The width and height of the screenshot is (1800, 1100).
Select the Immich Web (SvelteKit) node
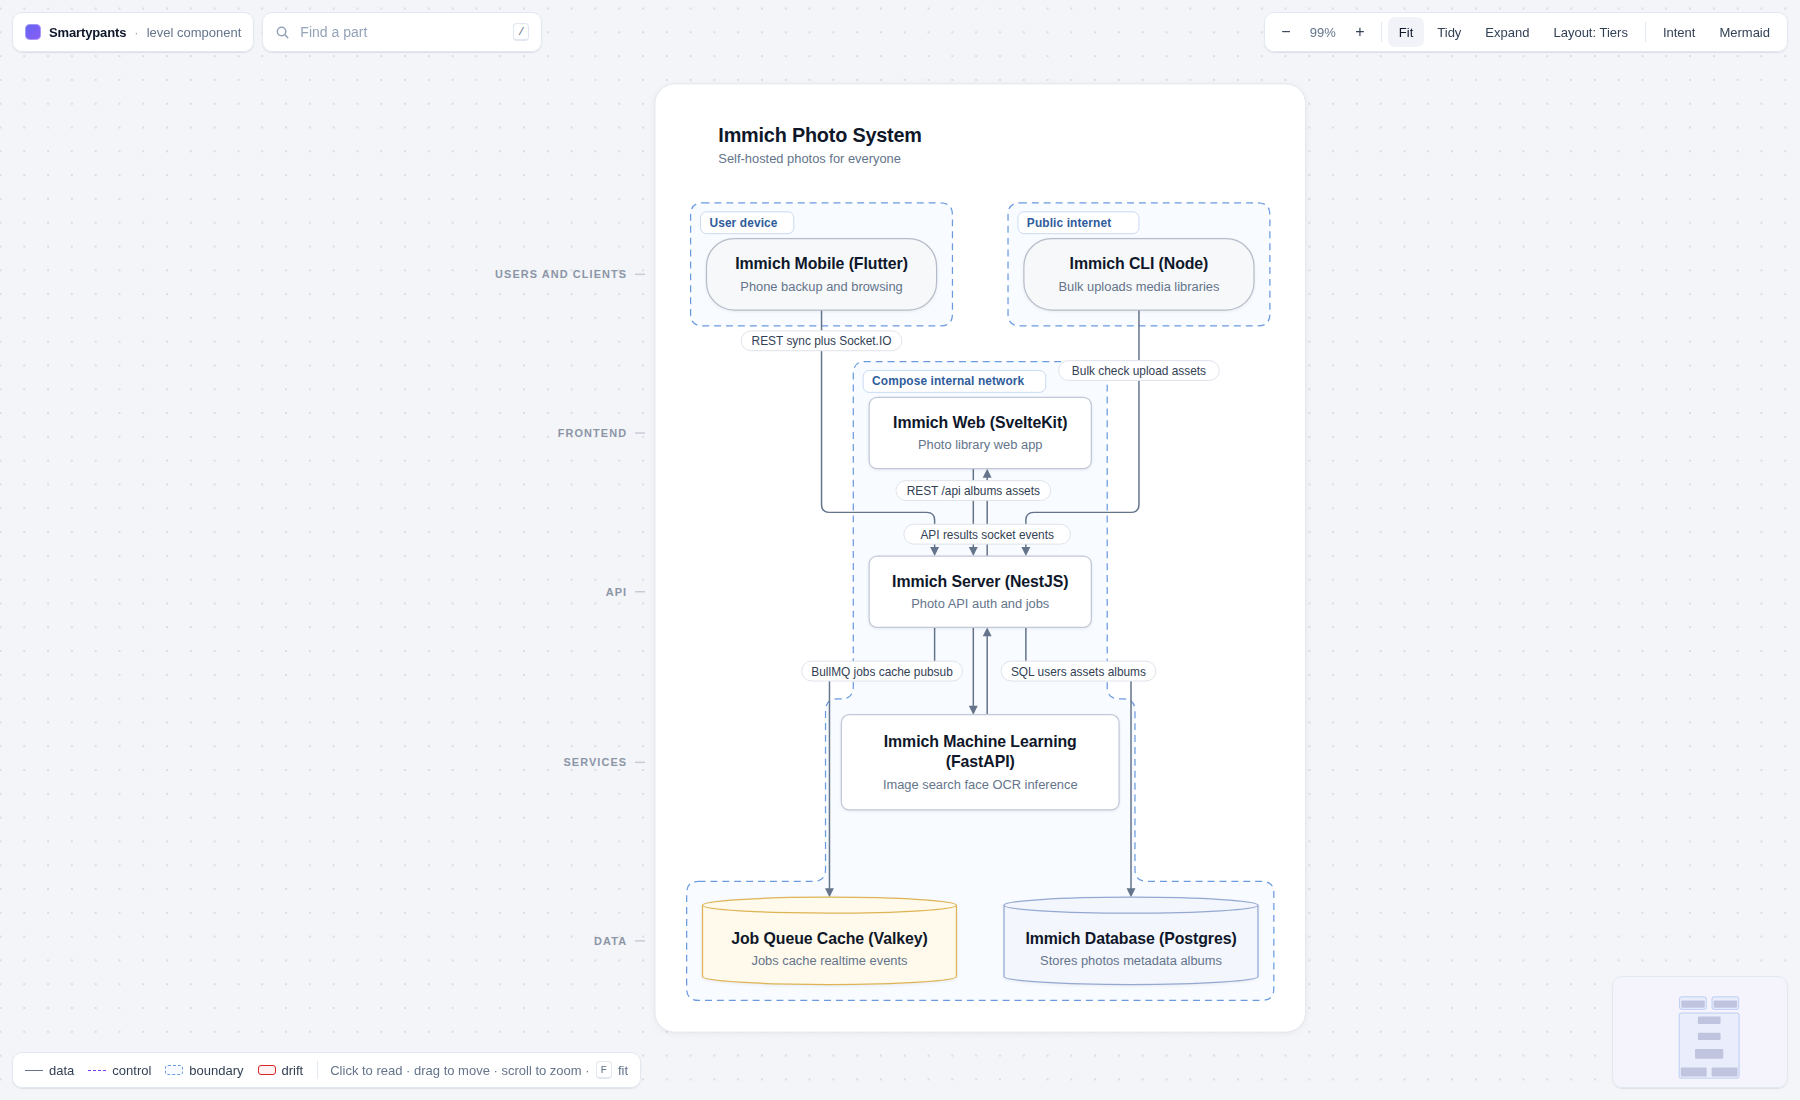[980, 433]
